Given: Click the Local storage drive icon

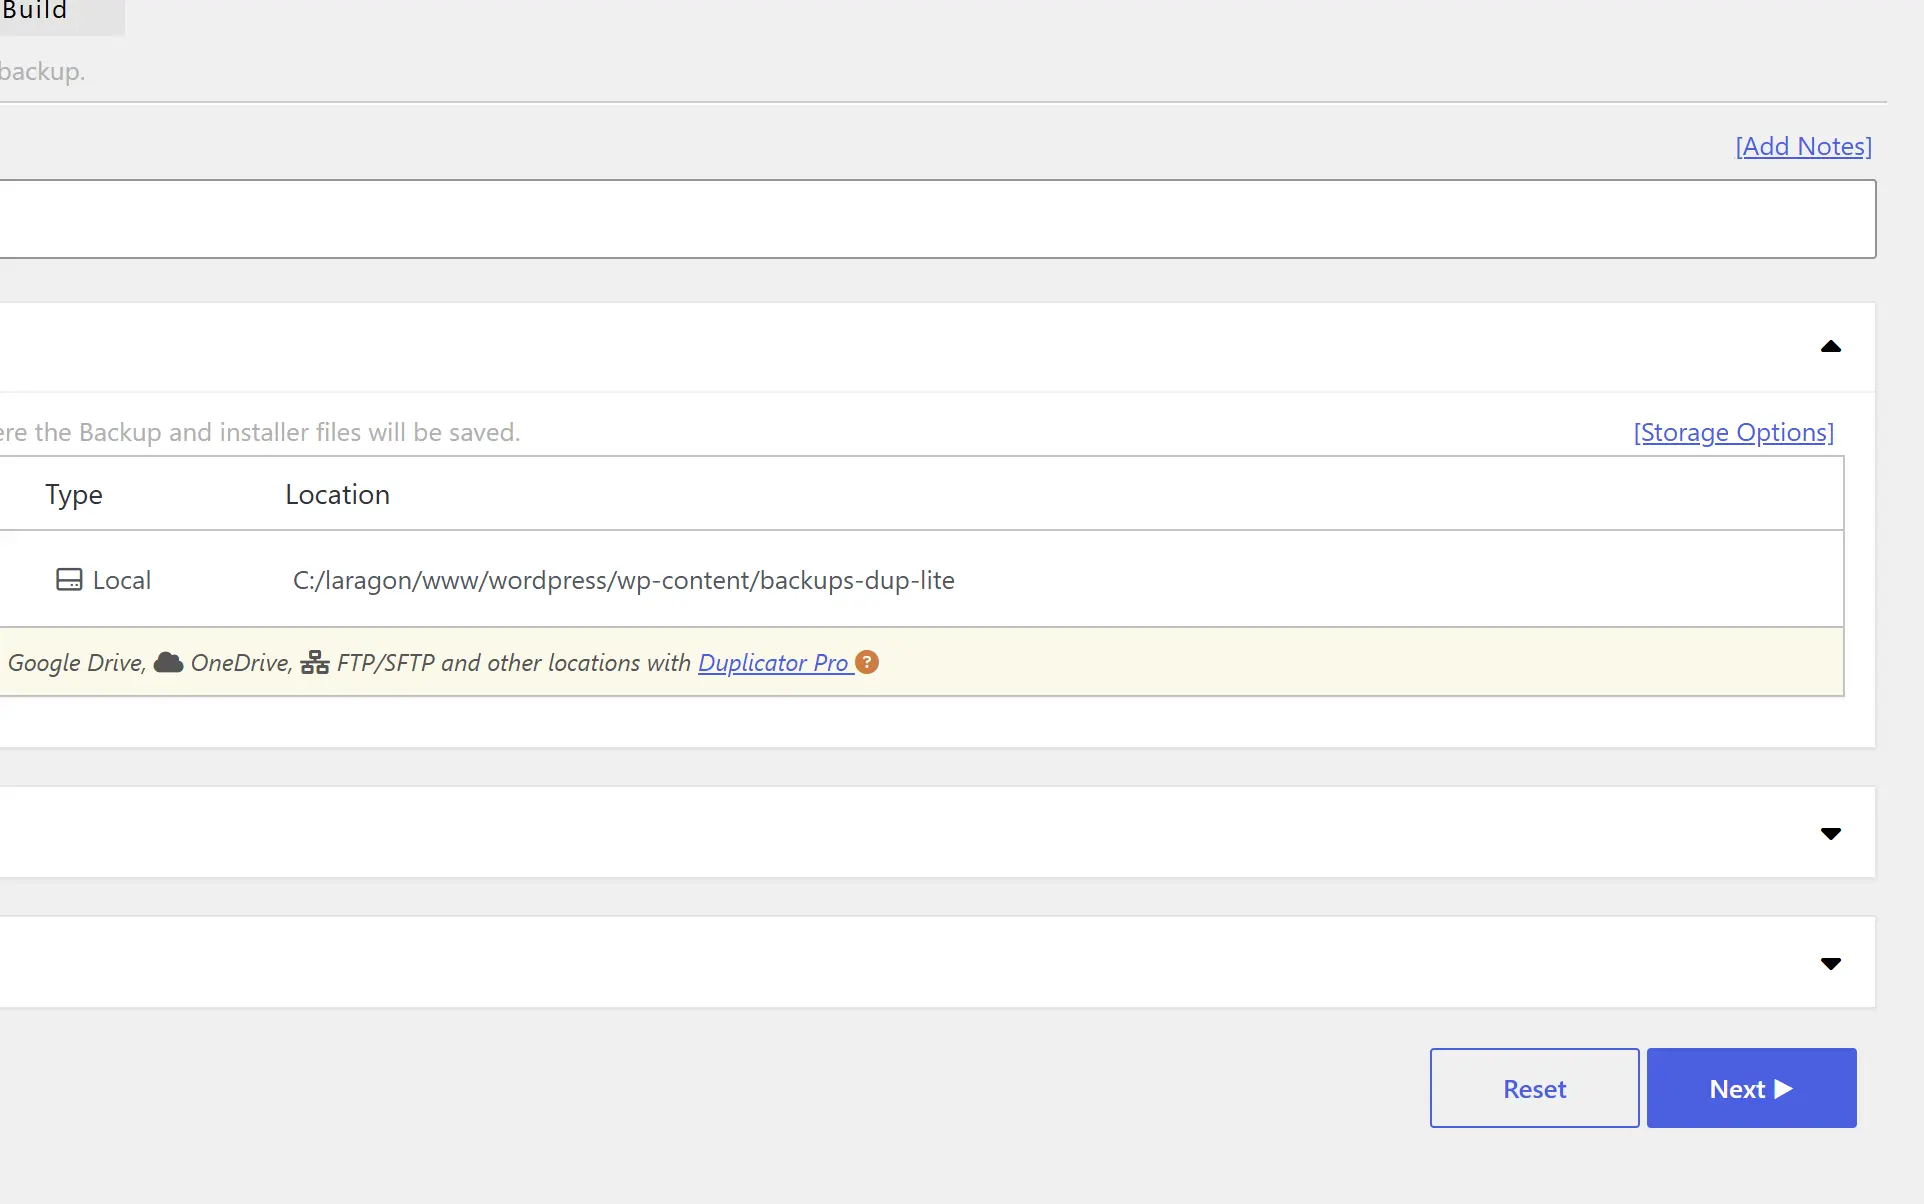Looking at the screenshot, I should tap(69, 580).
